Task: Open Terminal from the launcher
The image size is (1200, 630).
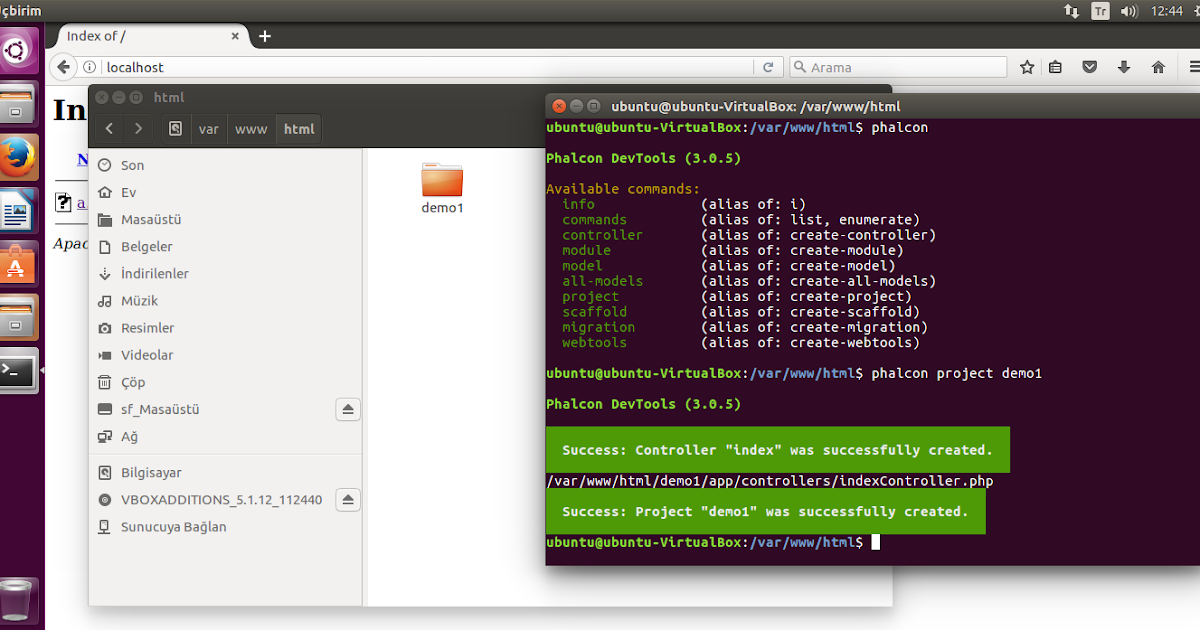Action: click(x=19, y=371)
